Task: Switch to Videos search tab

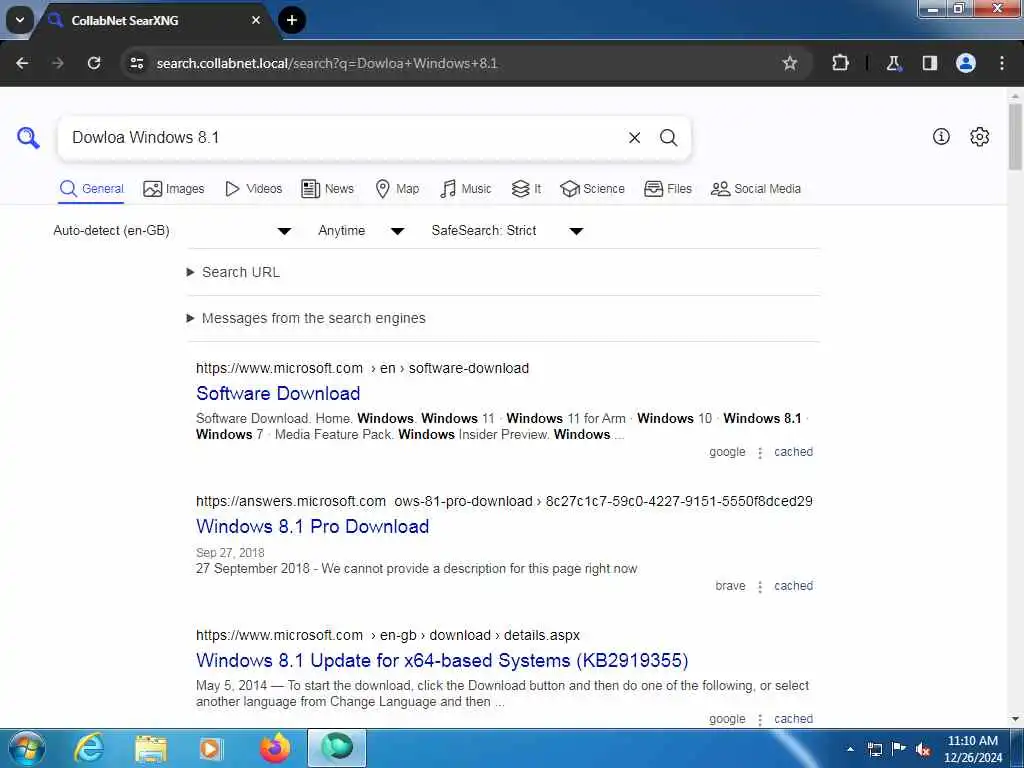Action: [x=253, y=189]
